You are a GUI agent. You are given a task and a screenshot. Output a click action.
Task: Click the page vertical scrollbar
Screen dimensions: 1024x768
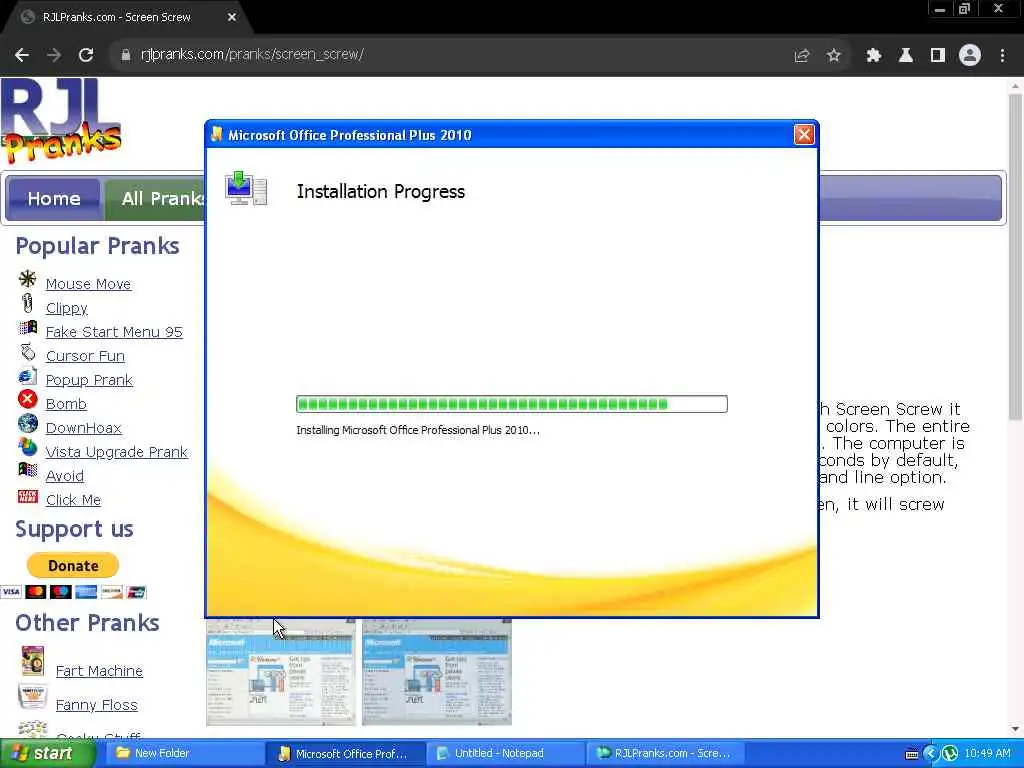point(1015,257)
